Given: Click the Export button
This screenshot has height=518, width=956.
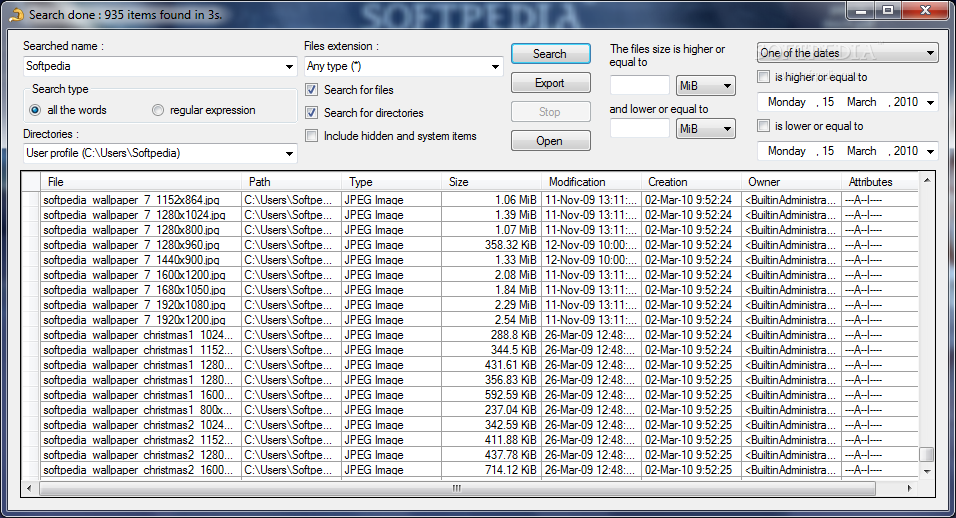Looking at the screenshot, I should (x=551, y=83).
